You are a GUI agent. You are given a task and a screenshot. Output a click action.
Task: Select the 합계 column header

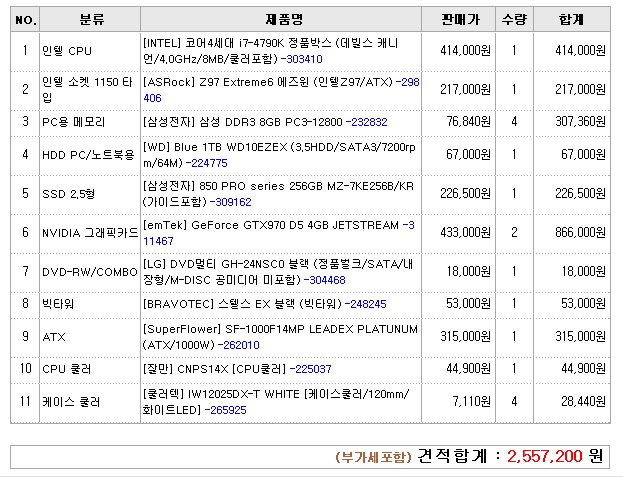[x=572, y=19]
